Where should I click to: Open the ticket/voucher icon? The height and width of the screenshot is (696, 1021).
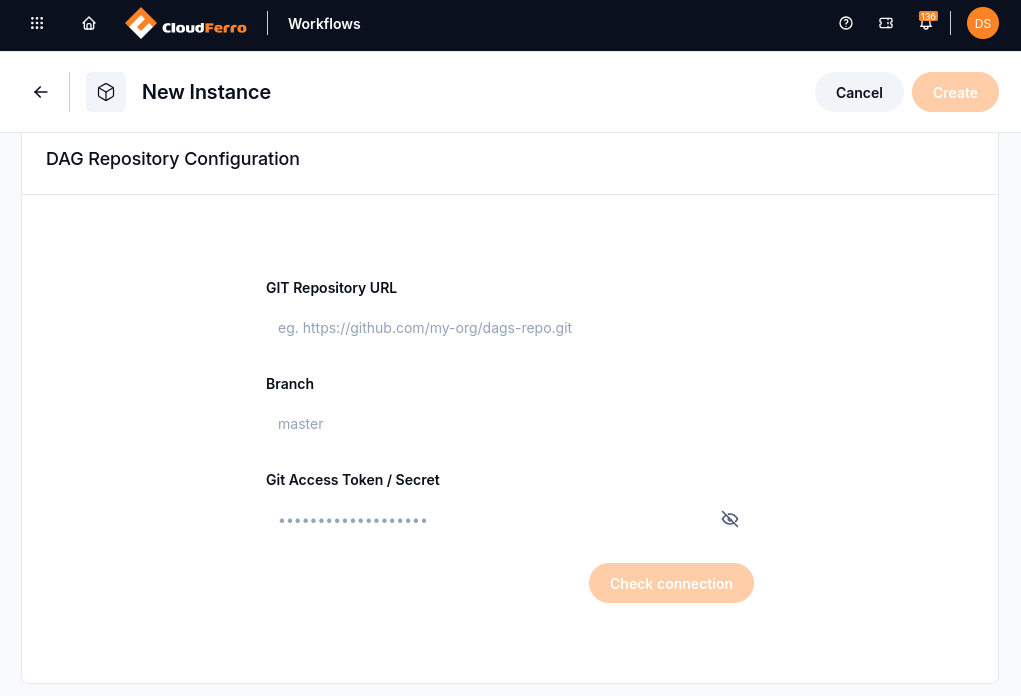886,23
